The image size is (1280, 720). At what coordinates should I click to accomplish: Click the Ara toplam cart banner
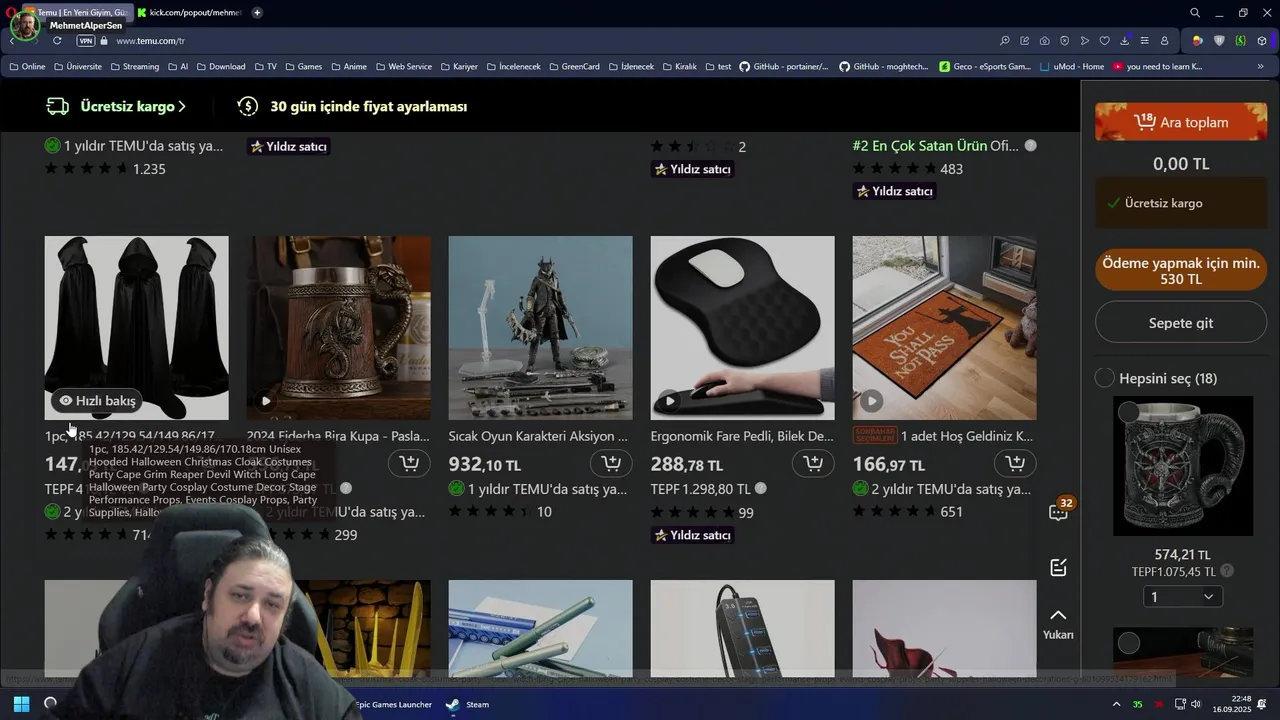[1181, 122]
